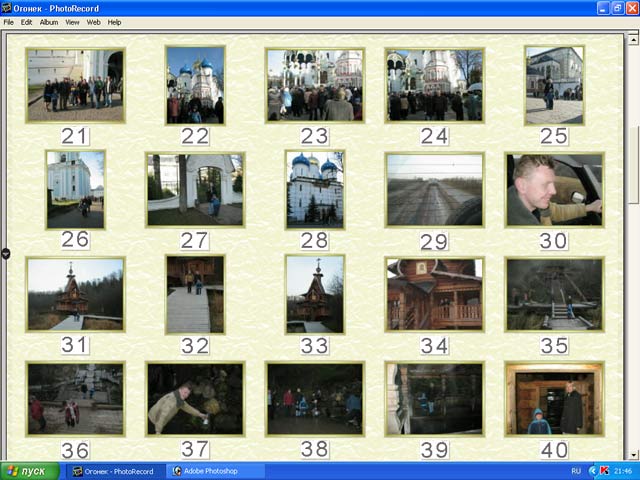Pick thumbnail 40 with the wooden doorway

point(554,398)
